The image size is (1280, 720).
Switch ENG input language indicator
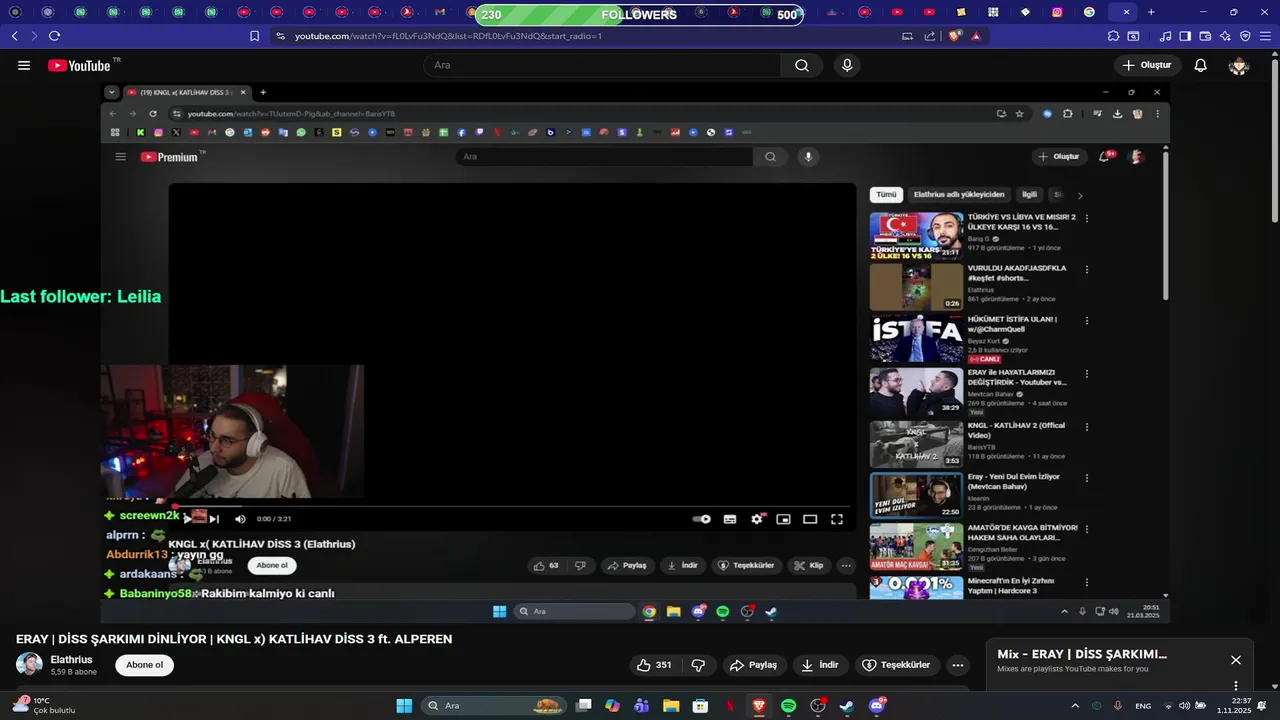pyautogui.click(x=1144, y=706)
